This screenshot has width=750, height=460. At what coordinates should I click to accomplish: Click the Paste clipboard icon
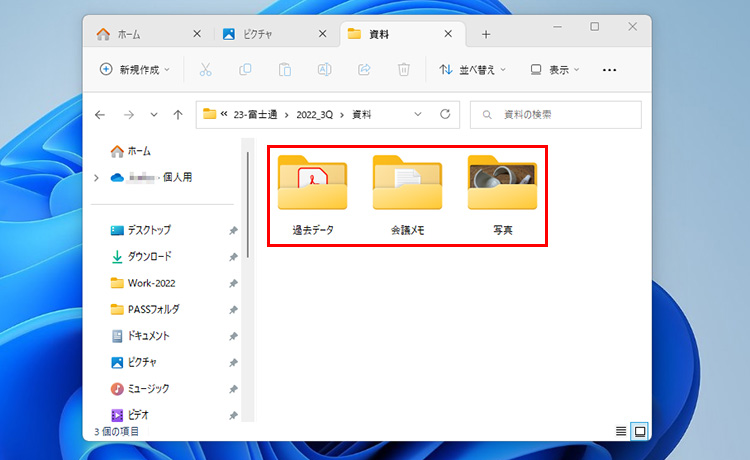coord(285,70)
